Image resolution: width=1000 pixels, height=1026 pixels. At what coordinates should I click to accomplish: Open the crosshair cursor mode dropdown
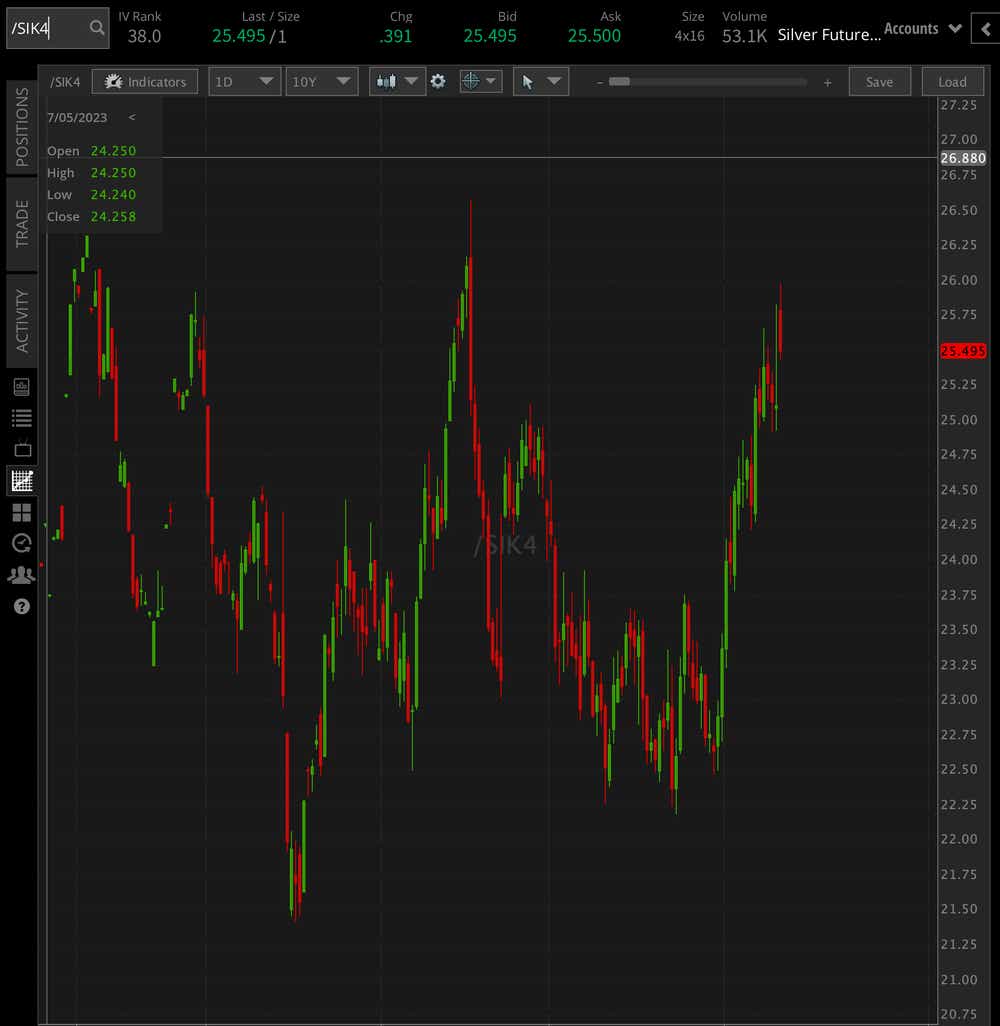tap(480, 82)
